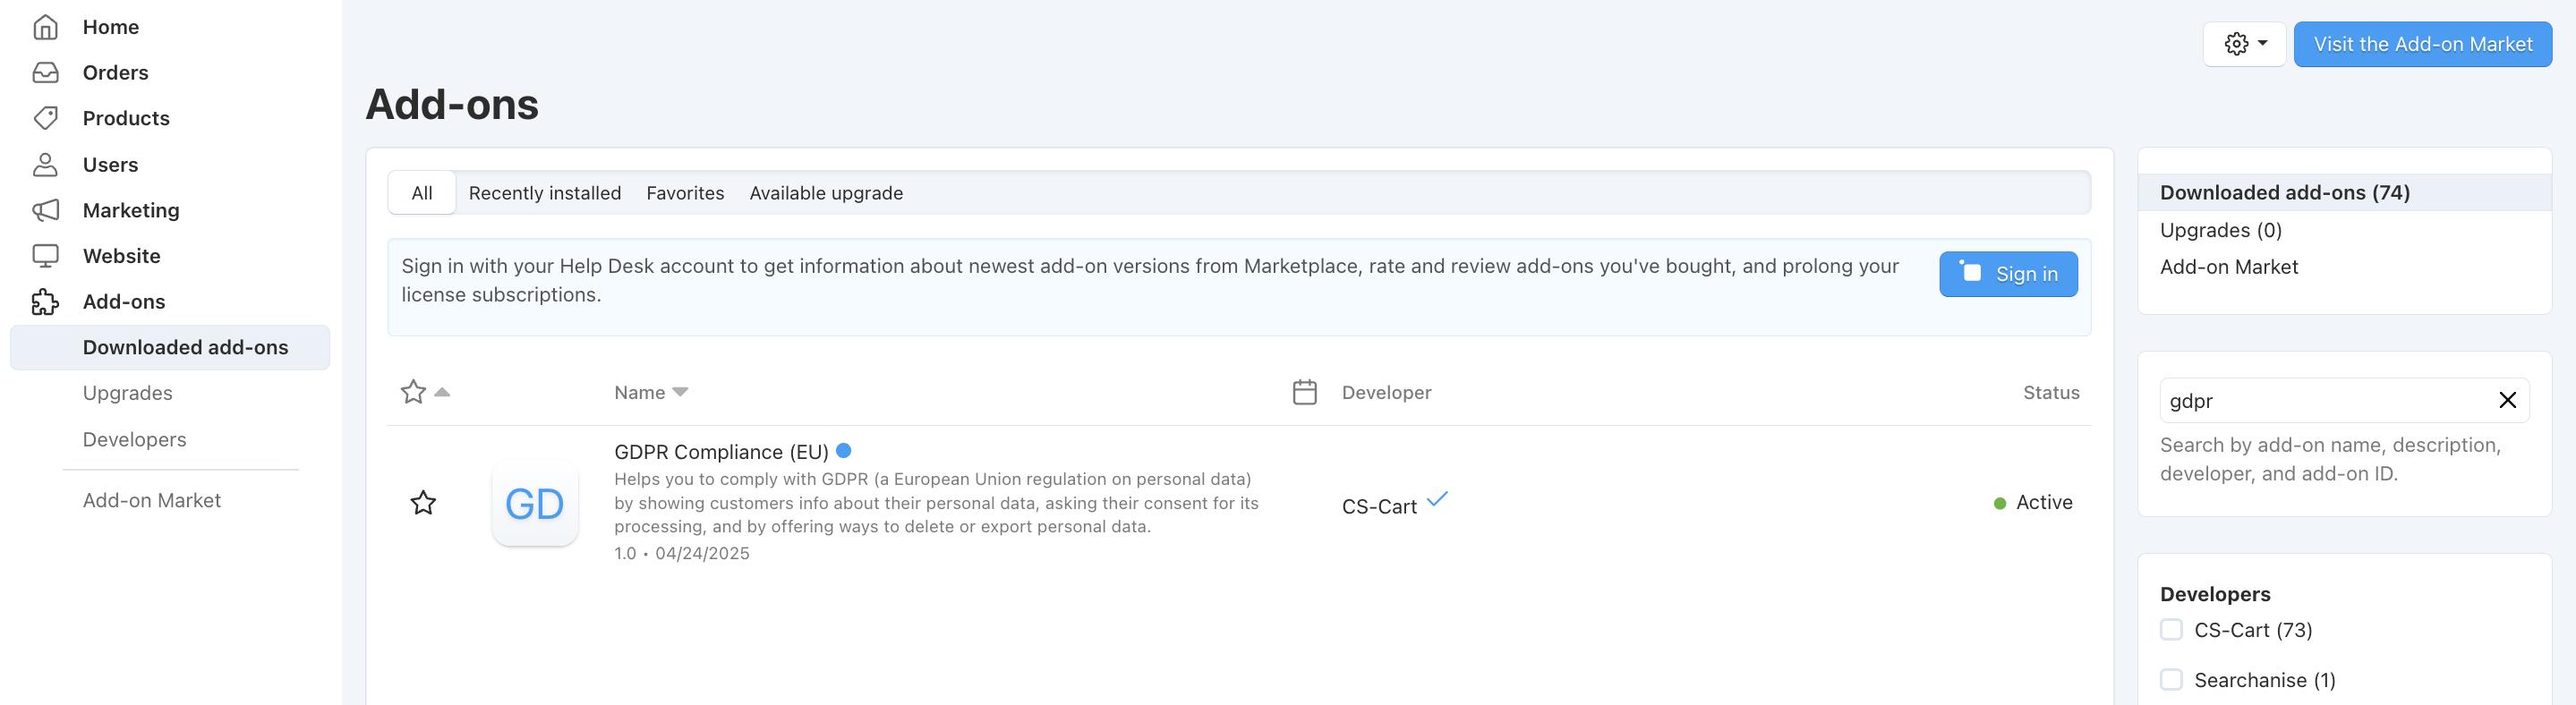Click the Home sidebar label
Image resolution: width=2576 pixels, height=705 pixels.
click(x=111, y=27)
